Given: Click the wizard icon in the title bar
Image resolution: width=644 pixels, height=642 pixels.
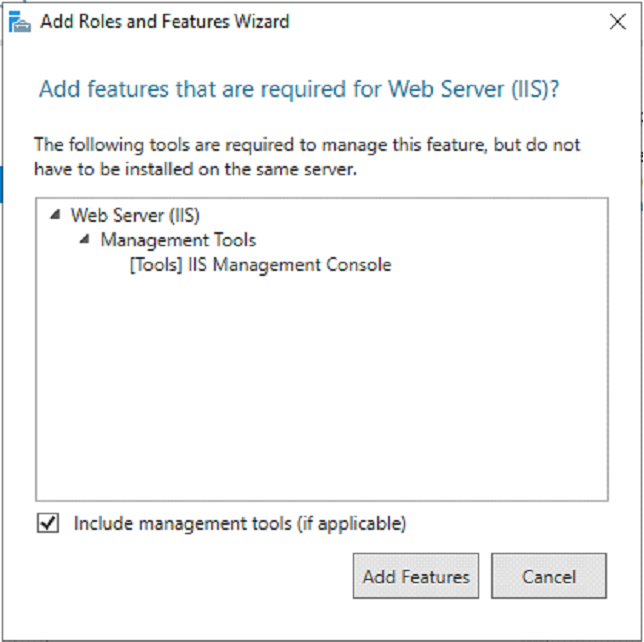Looking at the screenshot, I should (22, 22).
